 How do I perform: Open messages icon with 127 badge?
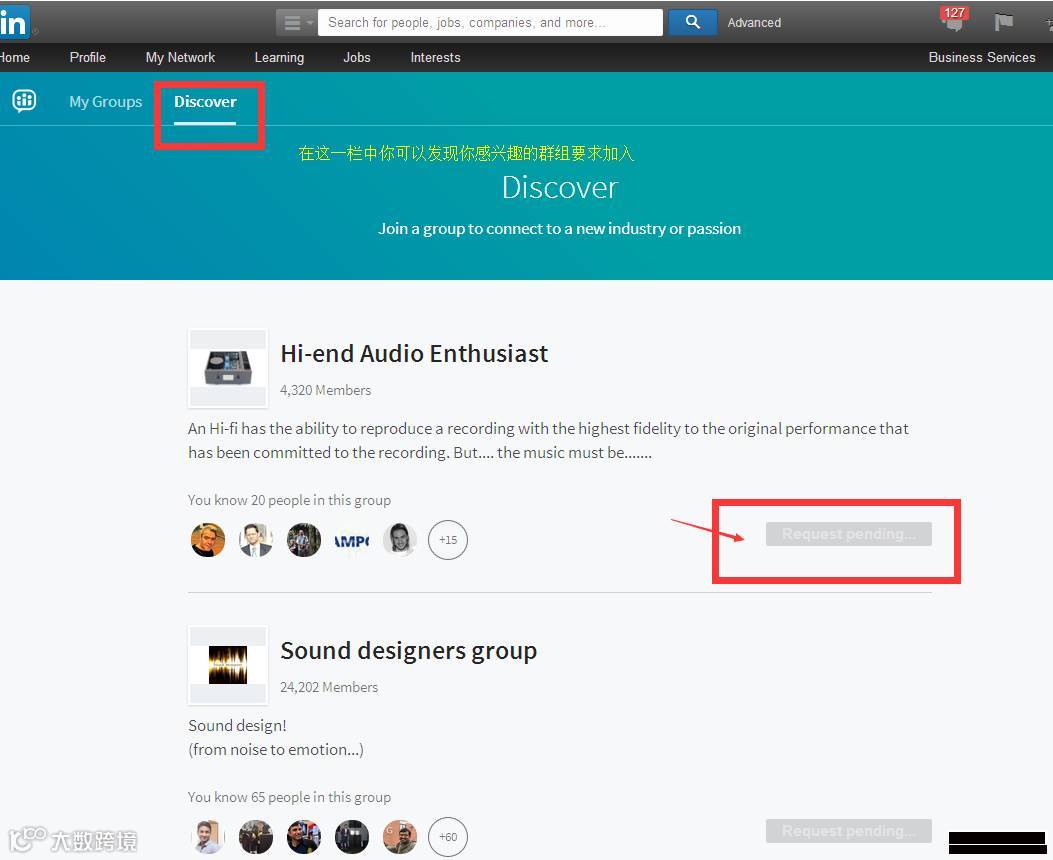(x=954, y=20)
